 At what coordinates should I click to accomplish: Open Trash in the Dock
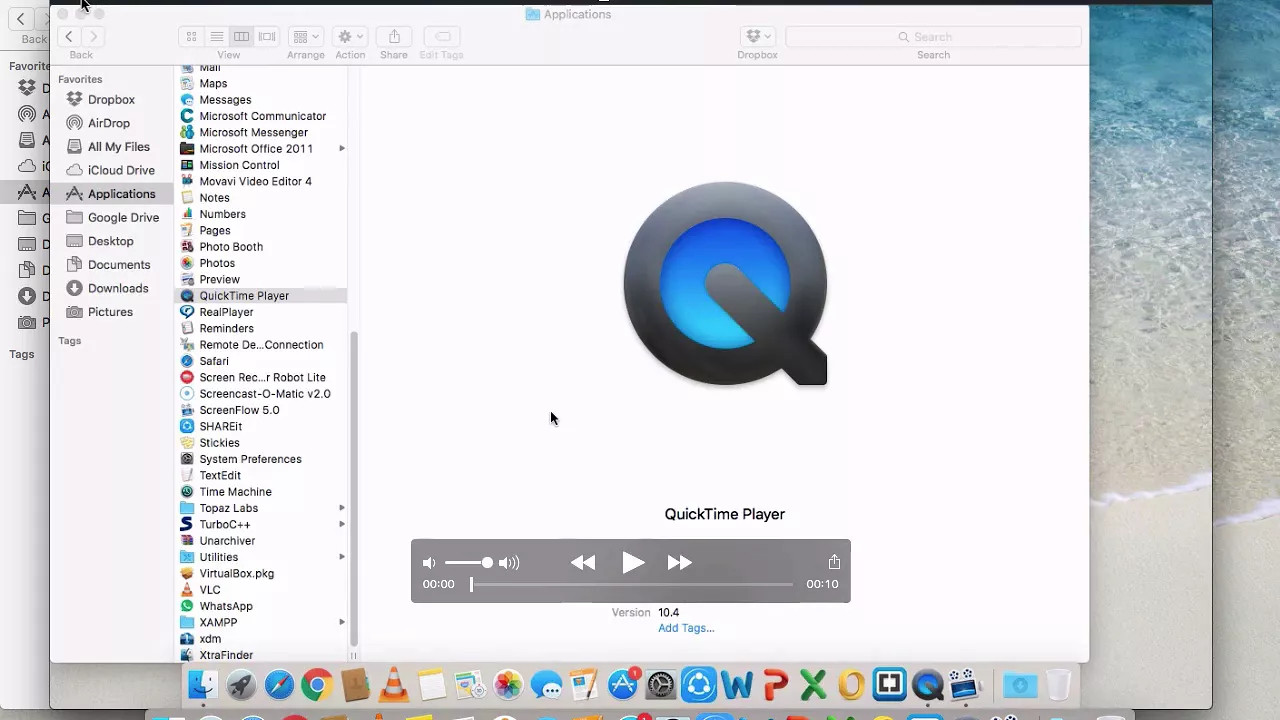pos(1058,685)
